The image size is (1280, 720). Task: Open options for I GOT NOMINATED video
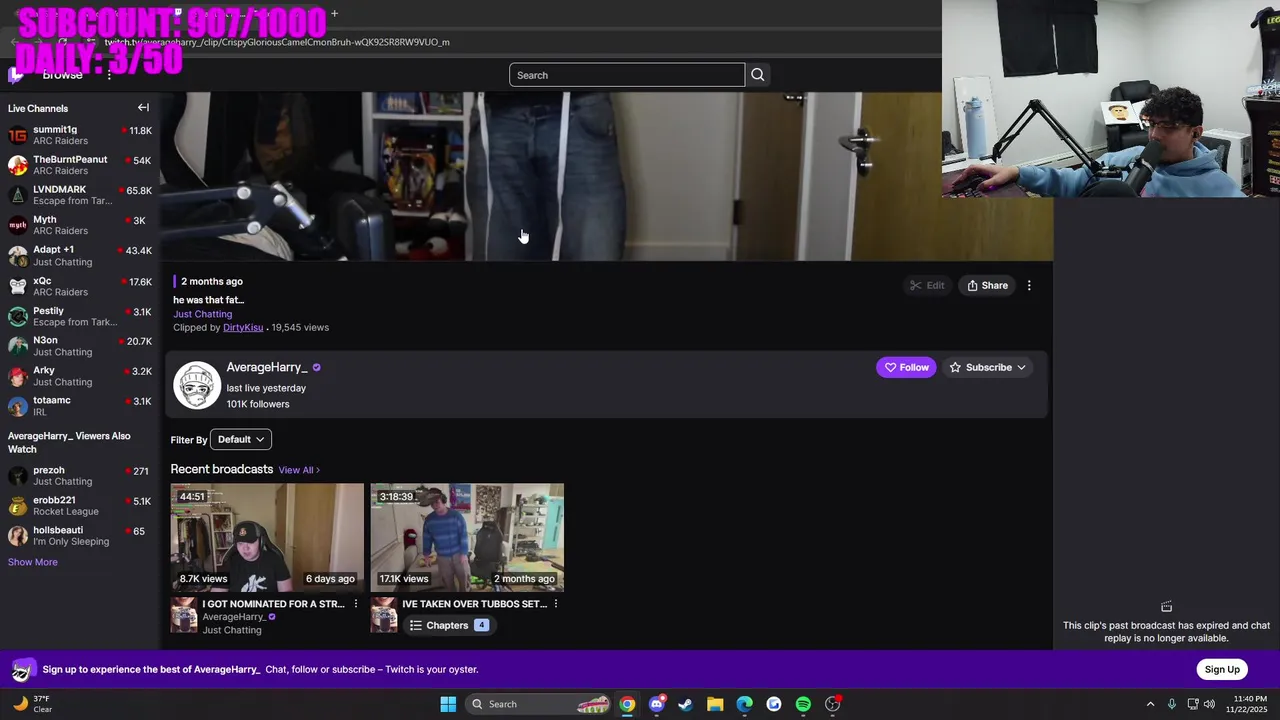(x=356, y=604)
